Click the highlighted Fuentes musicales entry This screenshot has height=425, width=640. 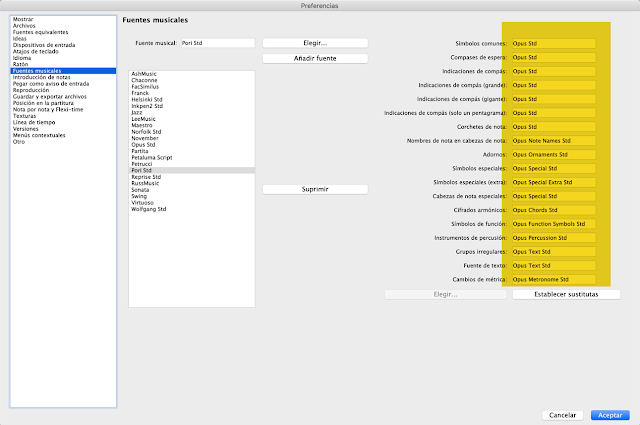pyautogui.click(x=63, y=71)
